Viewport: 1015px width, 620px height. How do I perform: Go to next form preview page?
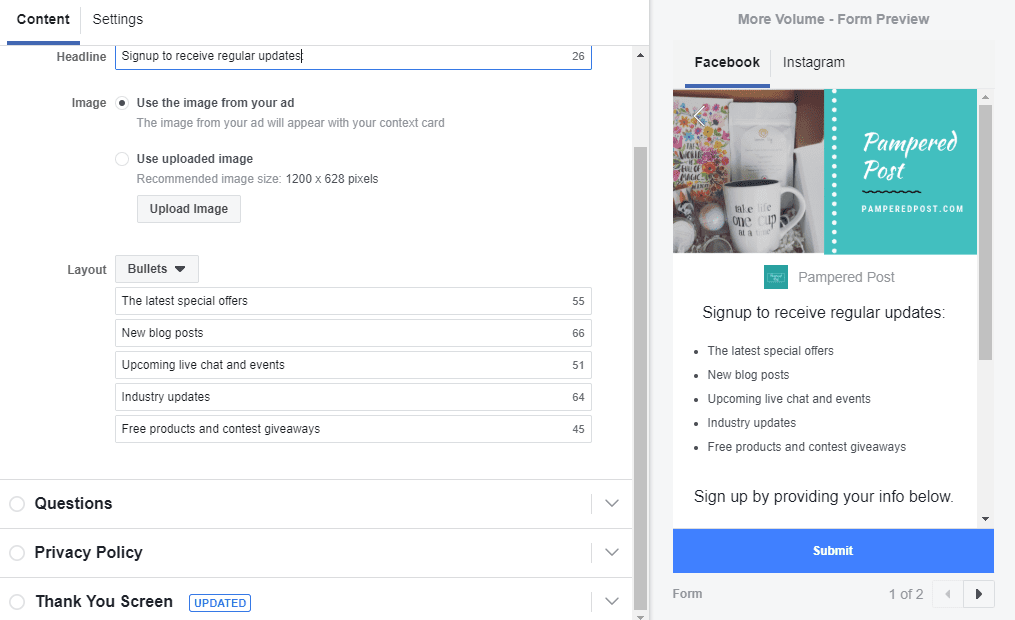point(978,593)
